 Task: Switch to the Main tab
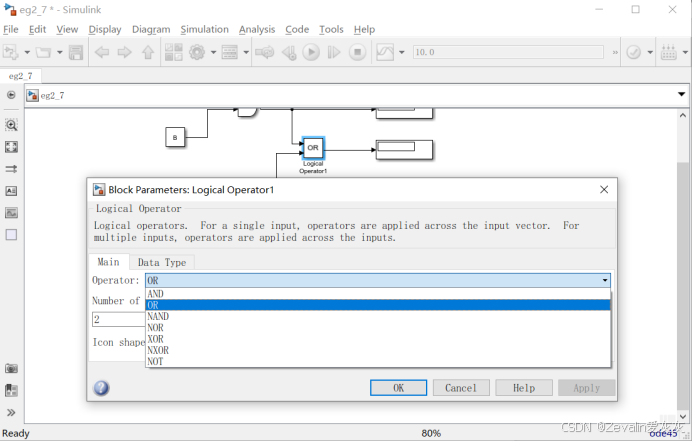click(x=109, y=262)
